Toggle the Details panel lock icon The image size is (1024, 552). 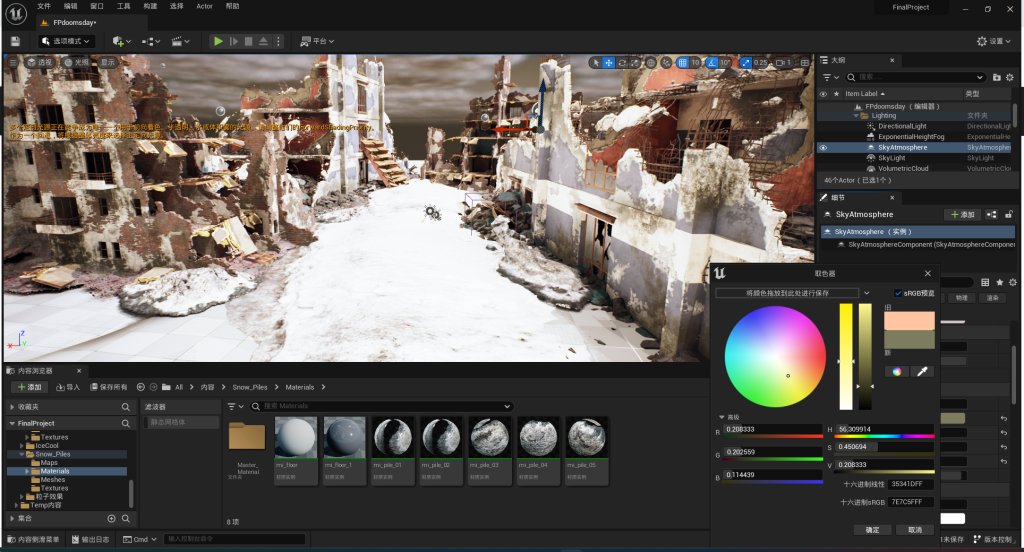pyautogui.click(x=1009, y=214)
